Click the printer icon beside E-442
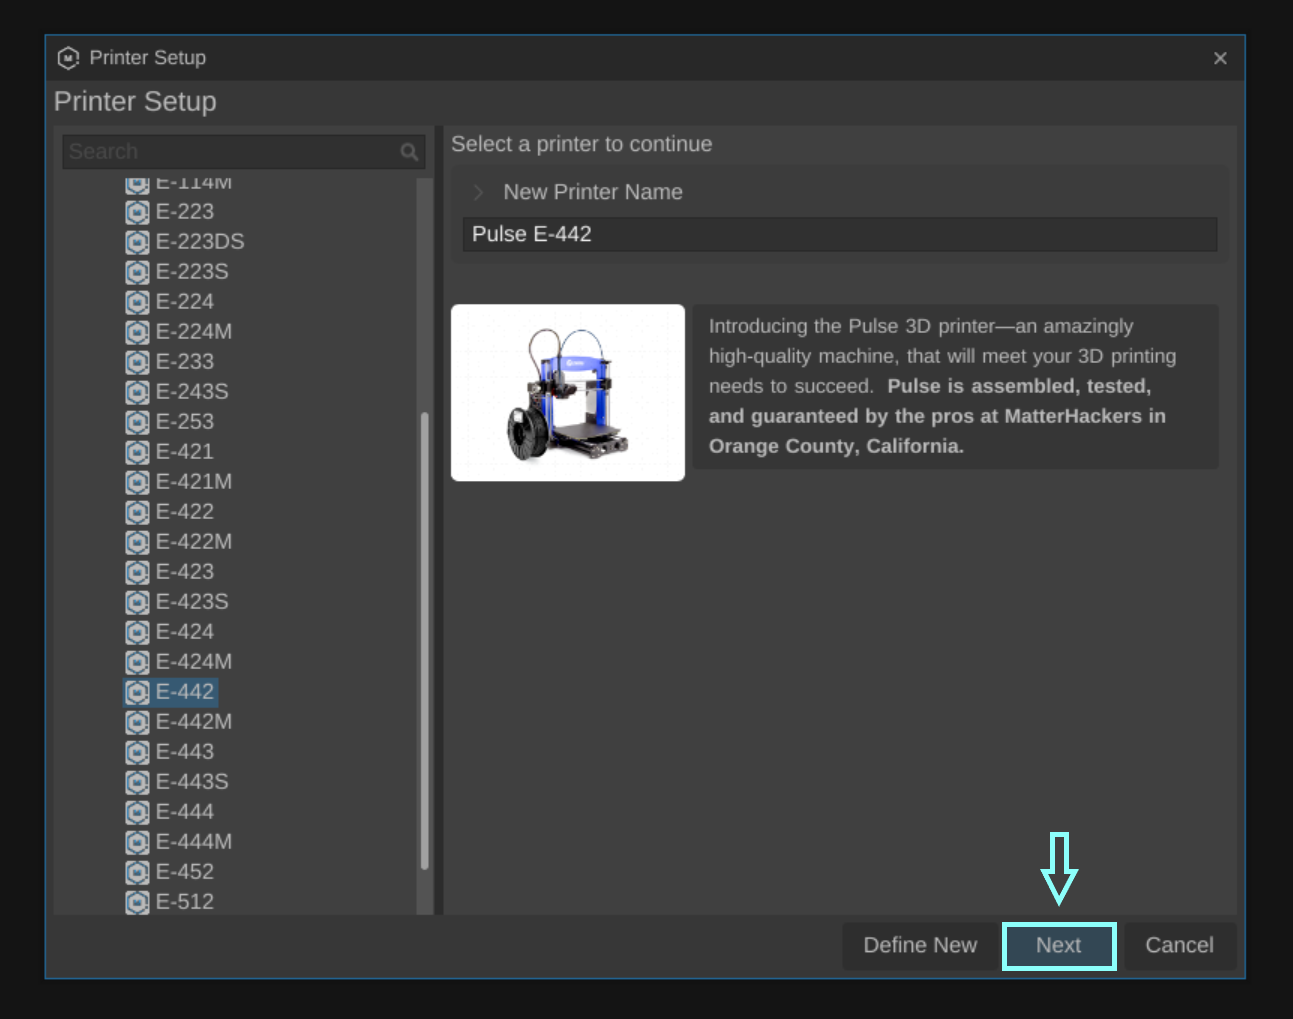 137,692
